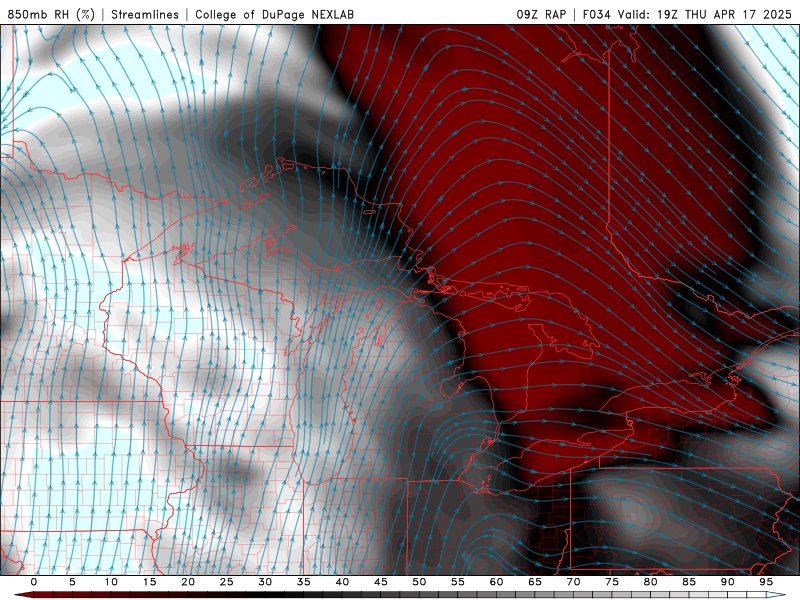Click the "0" label on the RH scale
This screenshot has width=800, height=600.
[34, 582]
